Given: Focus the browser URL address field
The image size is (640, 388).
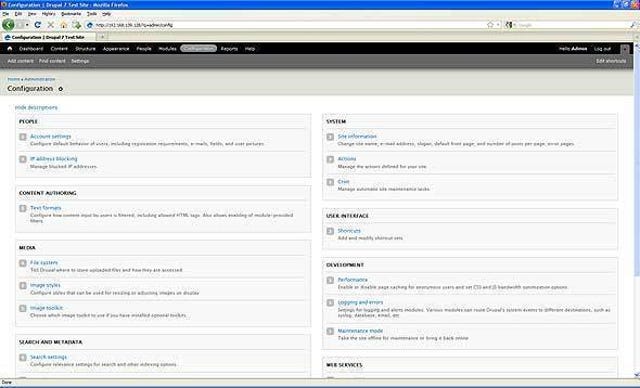Looking at the screenshot, I should [286, 25].
